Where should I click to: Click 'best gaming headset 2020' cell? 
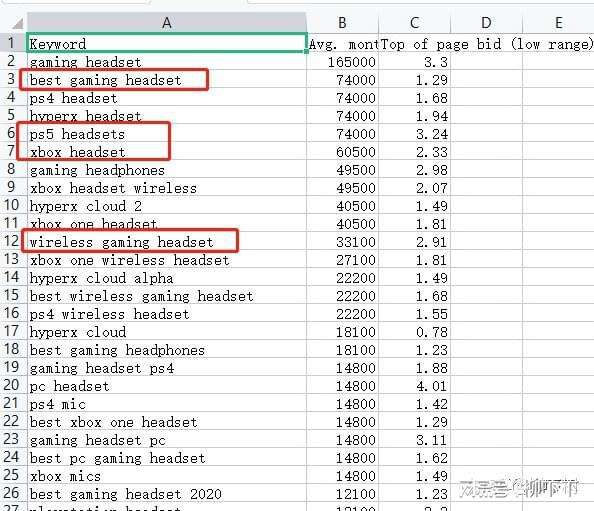(167, 494)
